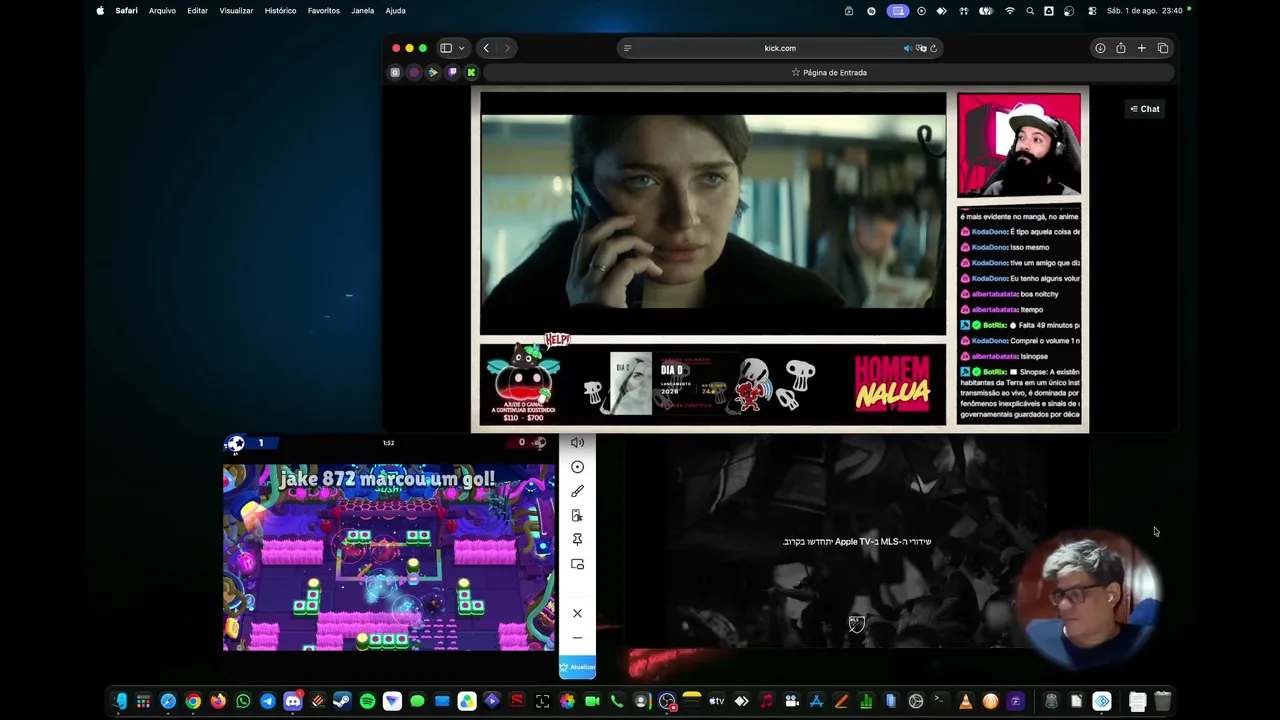Screen dimensions: 1280x720
Task: Launch VLC from the Dock
Action: click(x=965, y=701)
